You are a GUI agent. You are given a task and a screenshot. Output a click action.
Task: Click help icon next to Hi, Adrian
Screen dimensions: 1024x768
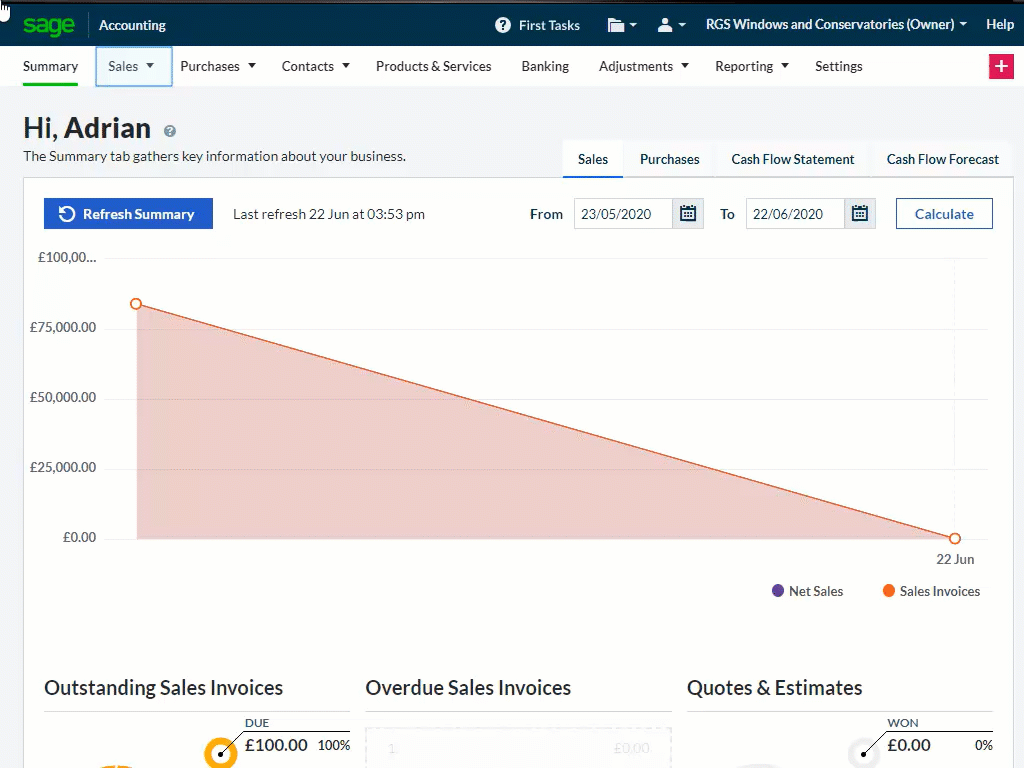(x=170, y=131)
